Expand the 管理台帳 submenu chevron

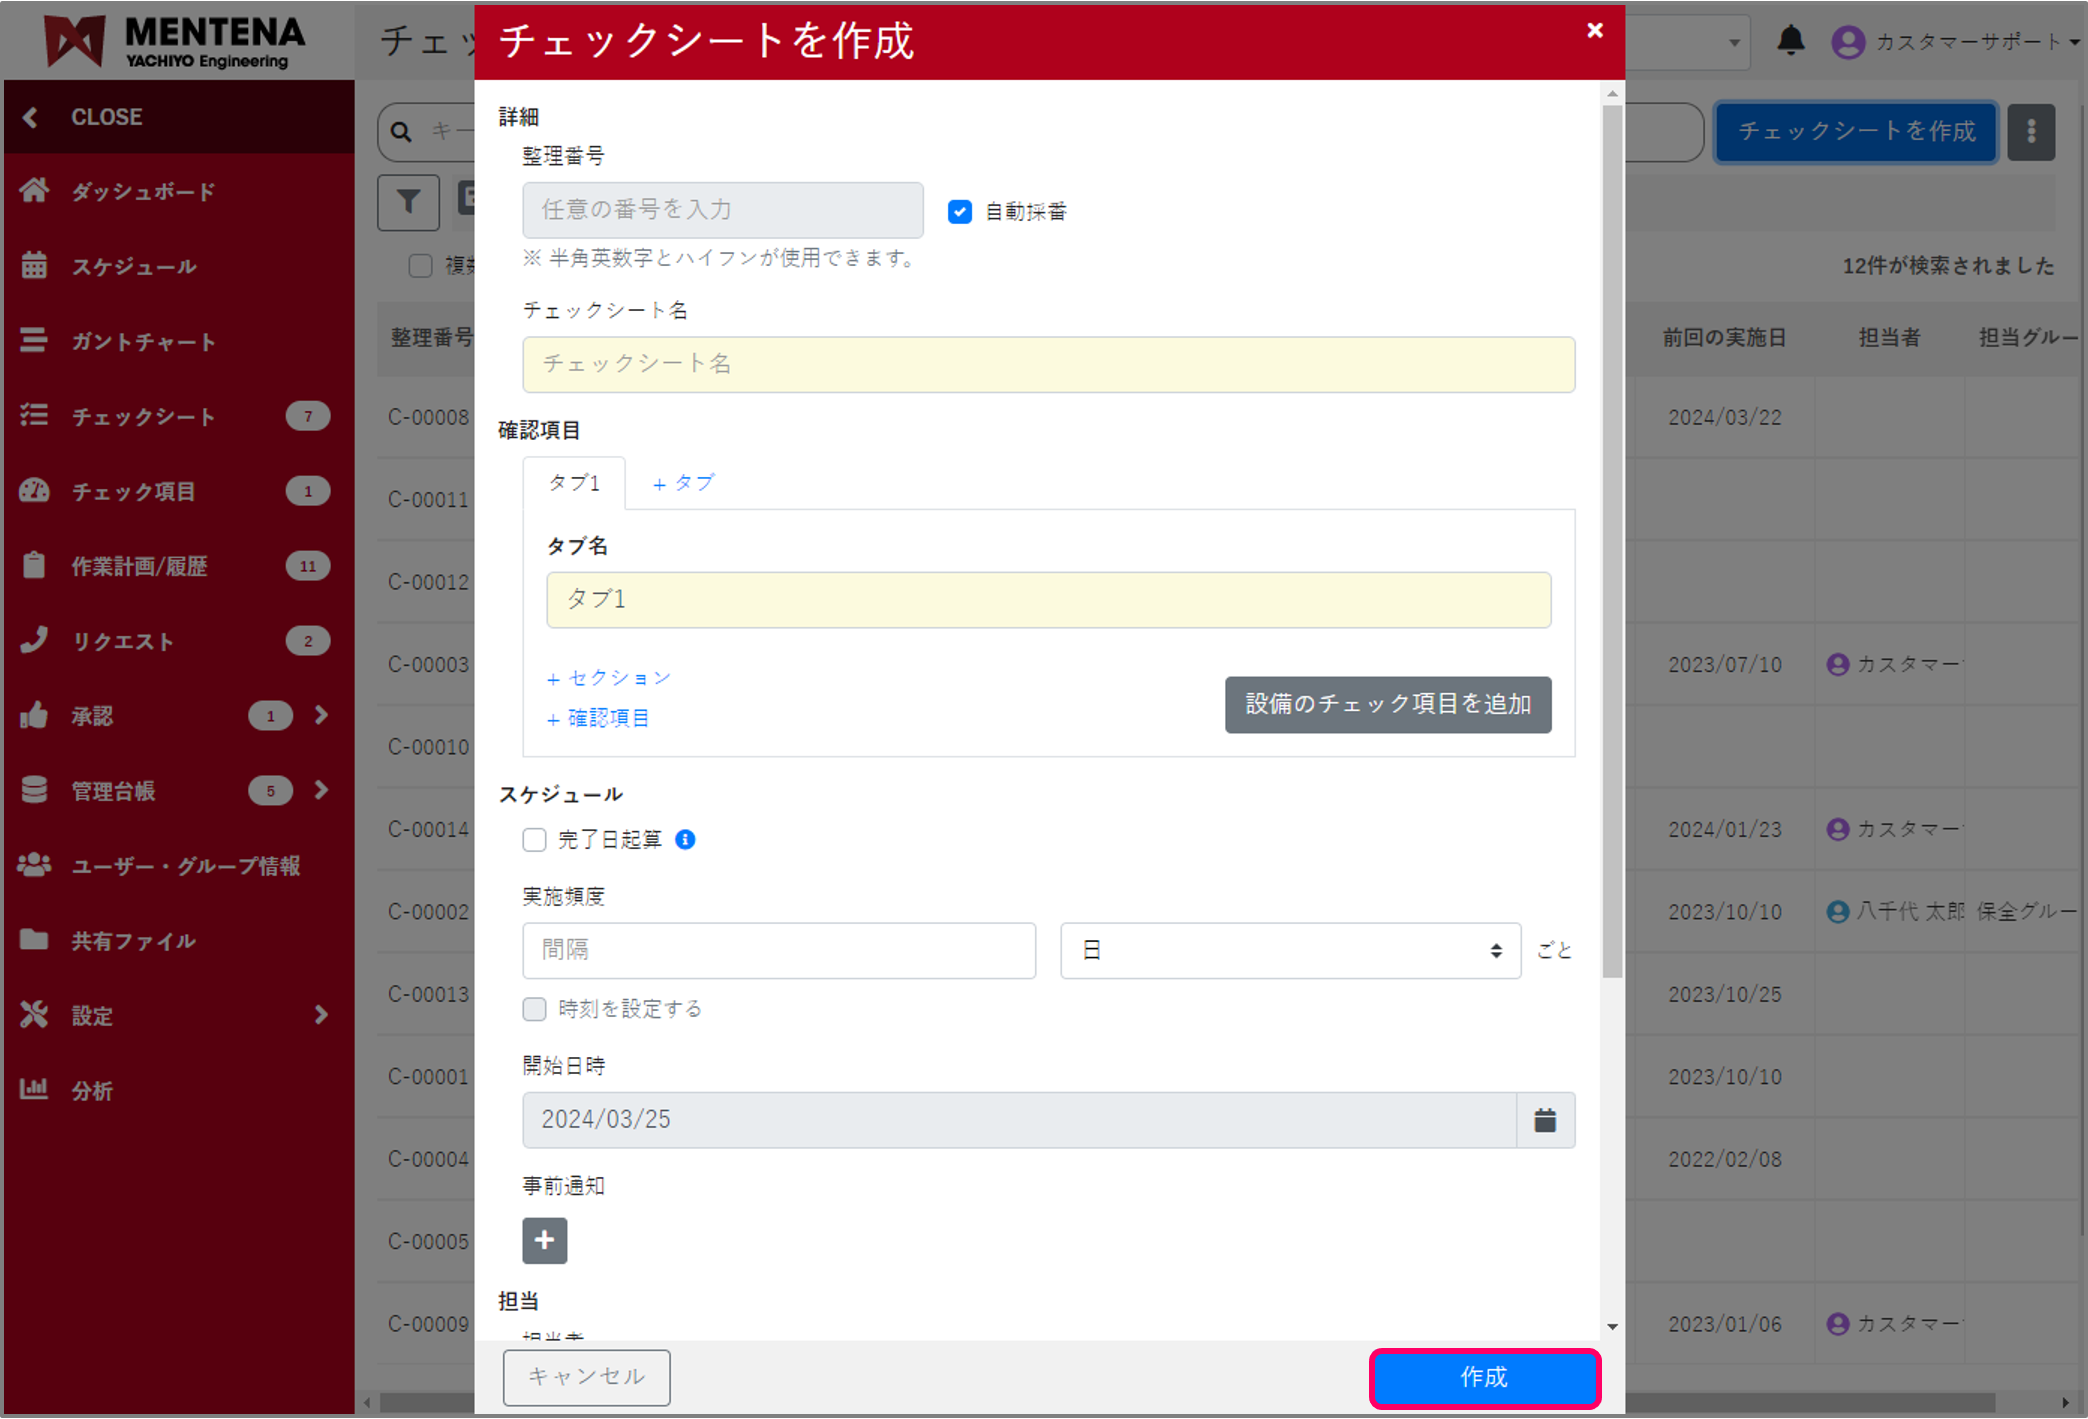click(x=321, y=790)
